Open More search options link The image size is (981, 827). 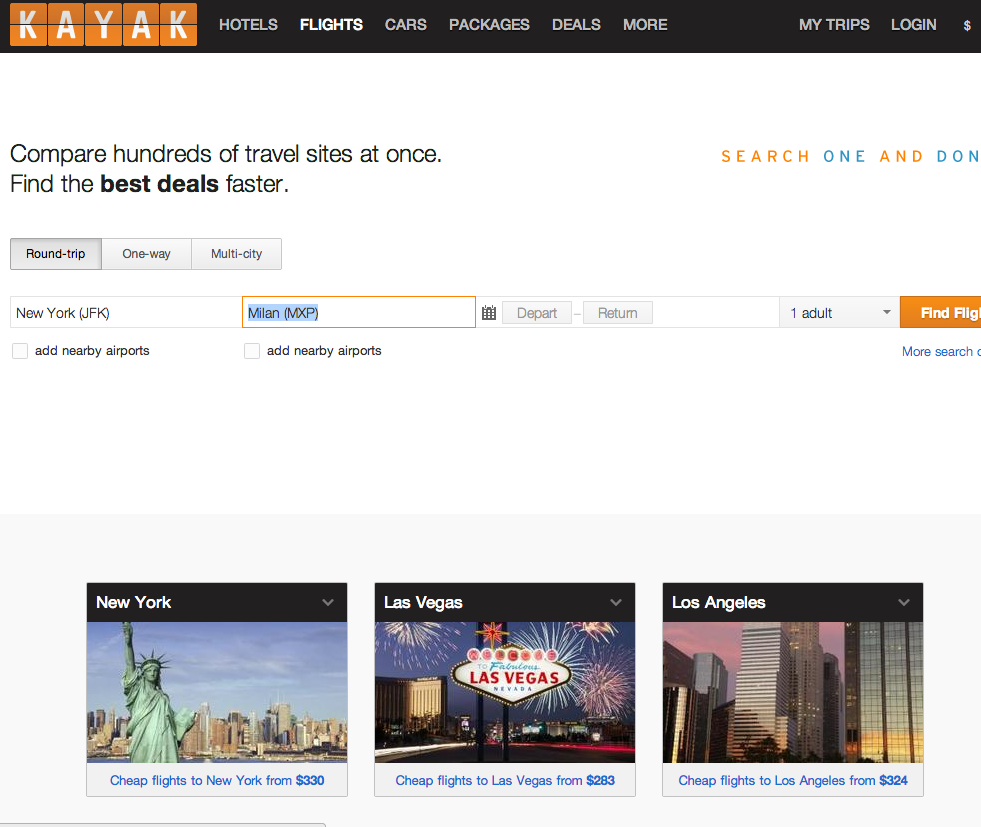tap(941, 352)
